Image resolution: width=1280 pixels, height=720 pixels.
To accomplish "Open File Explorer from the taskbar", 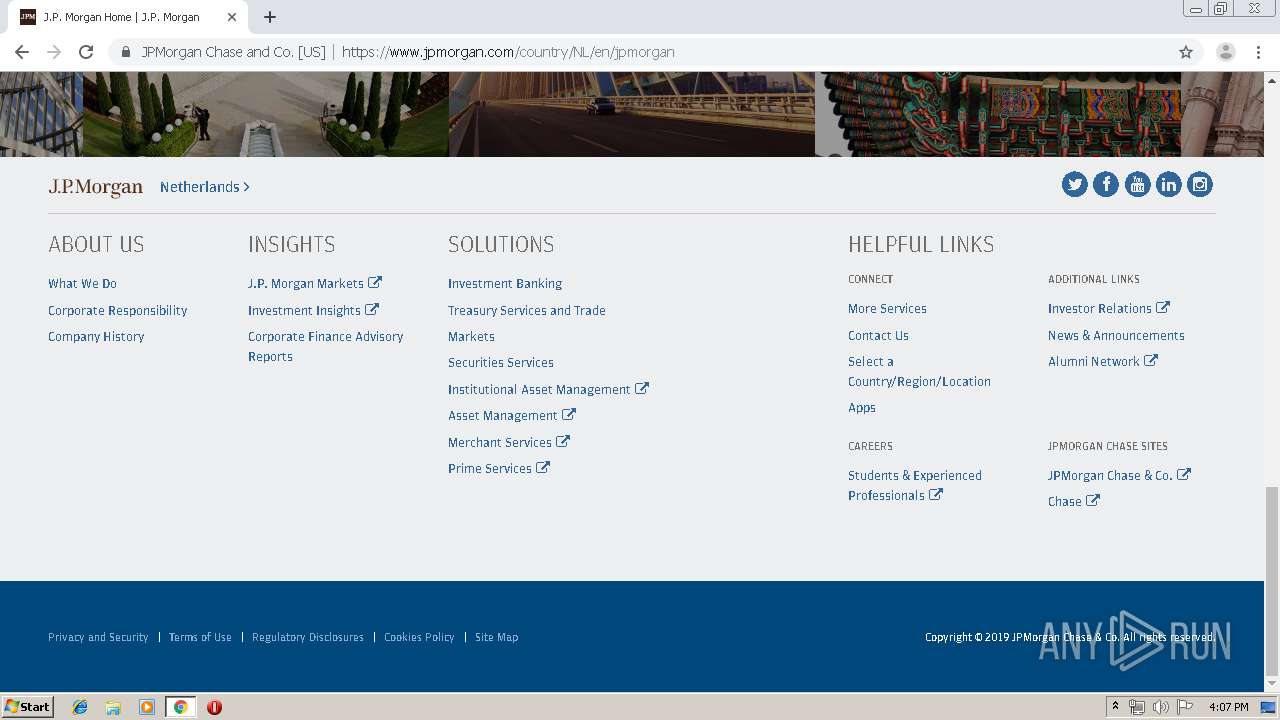I will tap(113, 707).
